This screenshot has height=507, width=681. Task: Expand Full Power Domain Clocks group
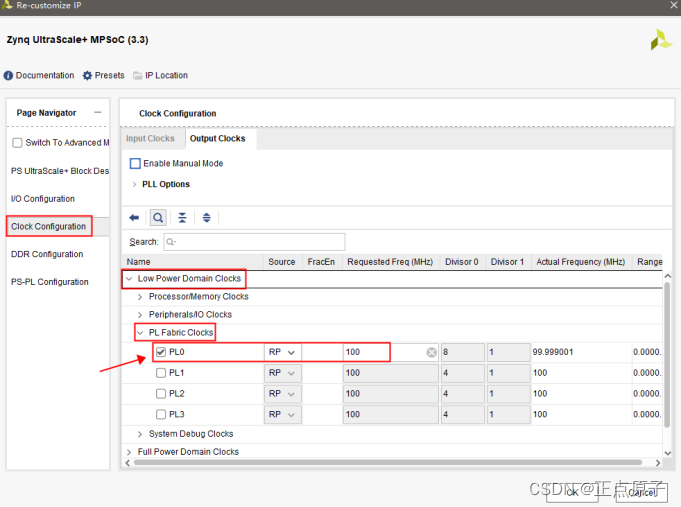(x=129, y=452)
